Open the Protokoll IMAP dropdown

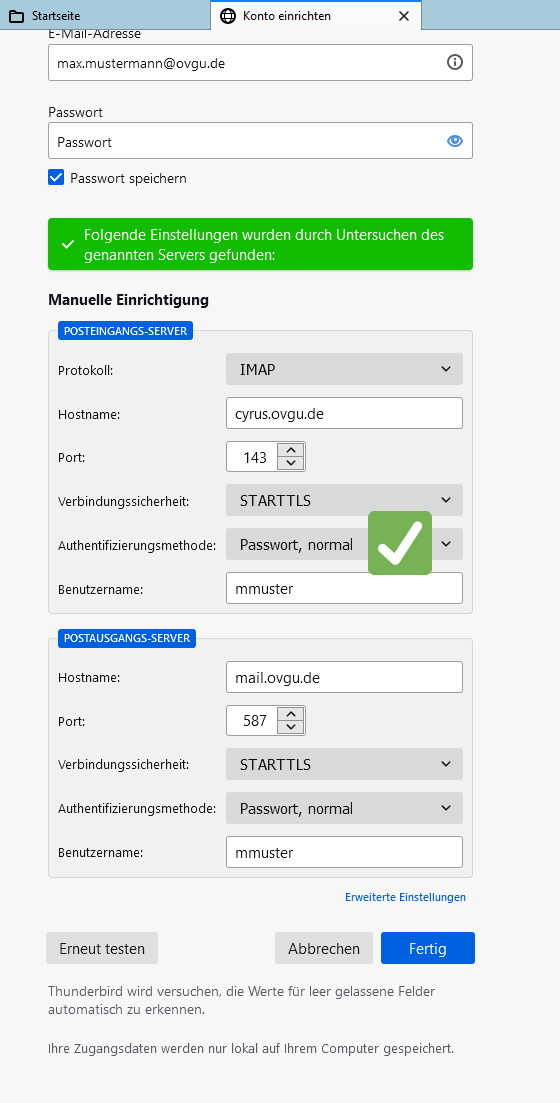click(x=344, y=369)
